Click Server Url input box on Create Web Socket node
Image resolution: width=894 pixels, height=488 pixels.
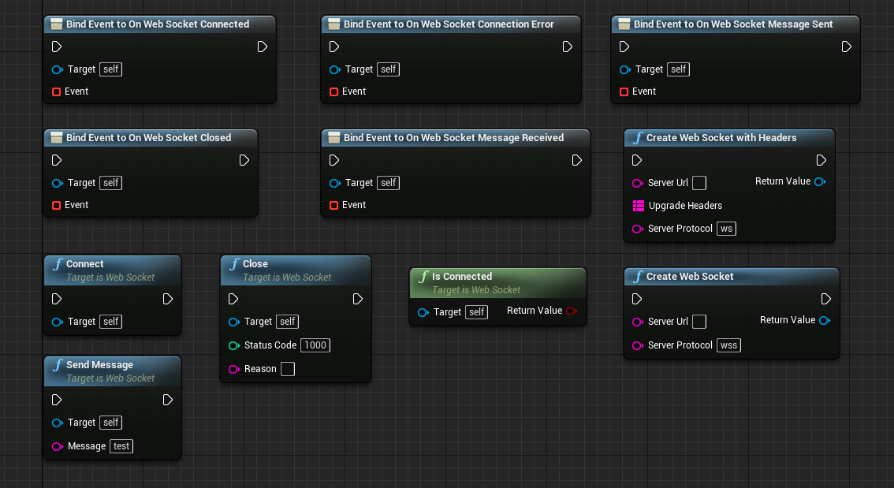coord(700,322)
